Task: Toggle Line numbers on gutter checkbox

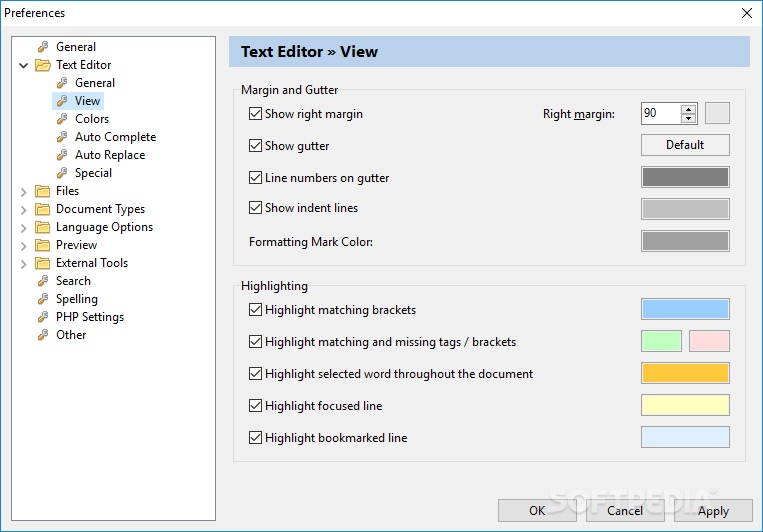Action: [255, 178]
